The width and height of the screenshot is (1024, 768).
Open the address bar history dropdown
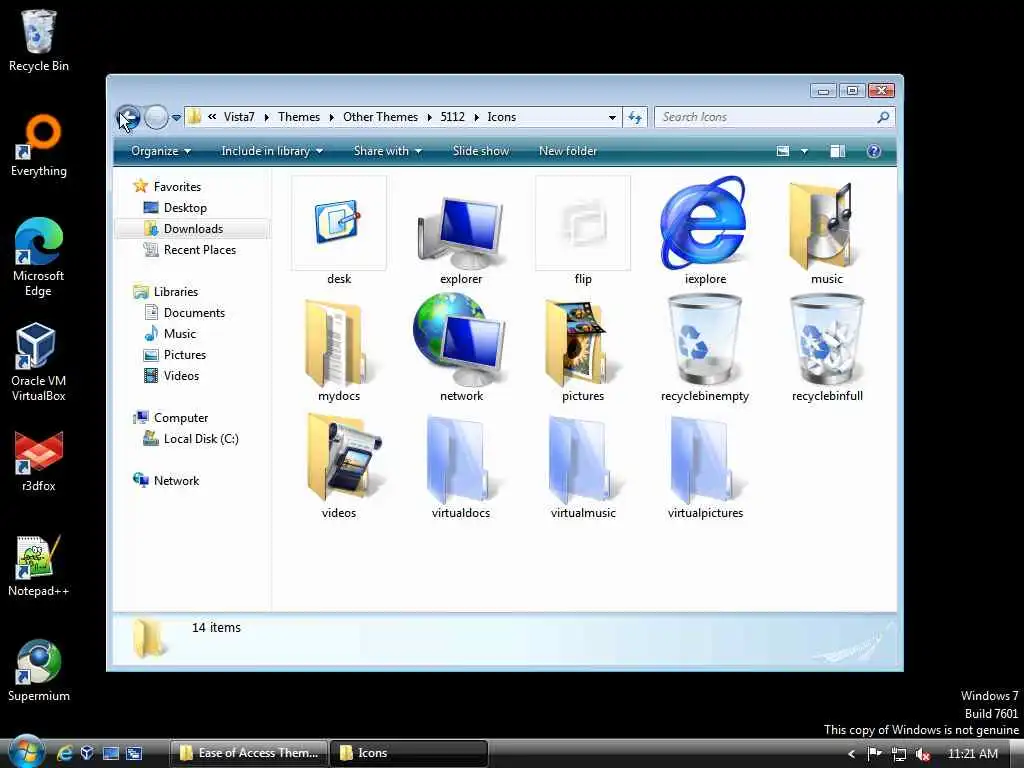pos(612,118)
